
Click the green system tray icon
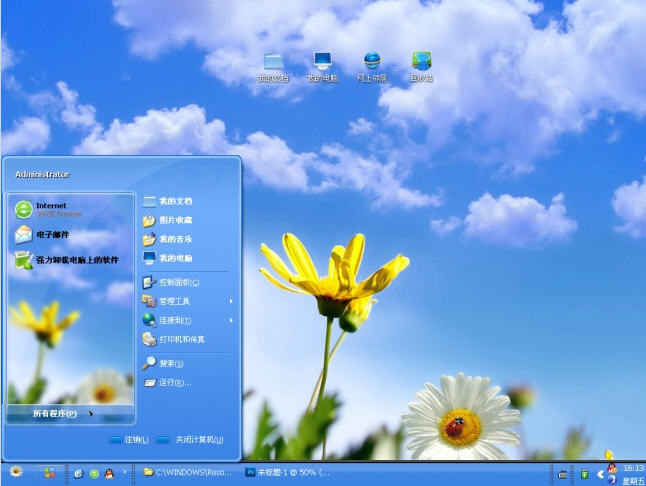pyautogui.click(x=584, y=474)
